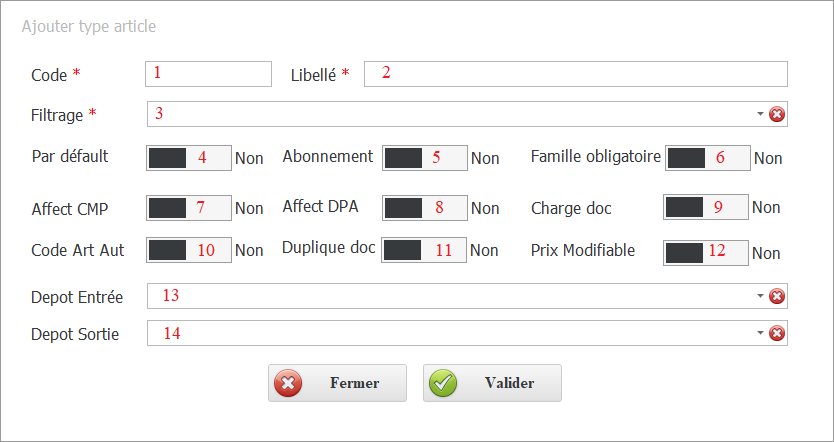Enable the Affect DPA switch
834x442 pixels.
click(x=425, y=207)
